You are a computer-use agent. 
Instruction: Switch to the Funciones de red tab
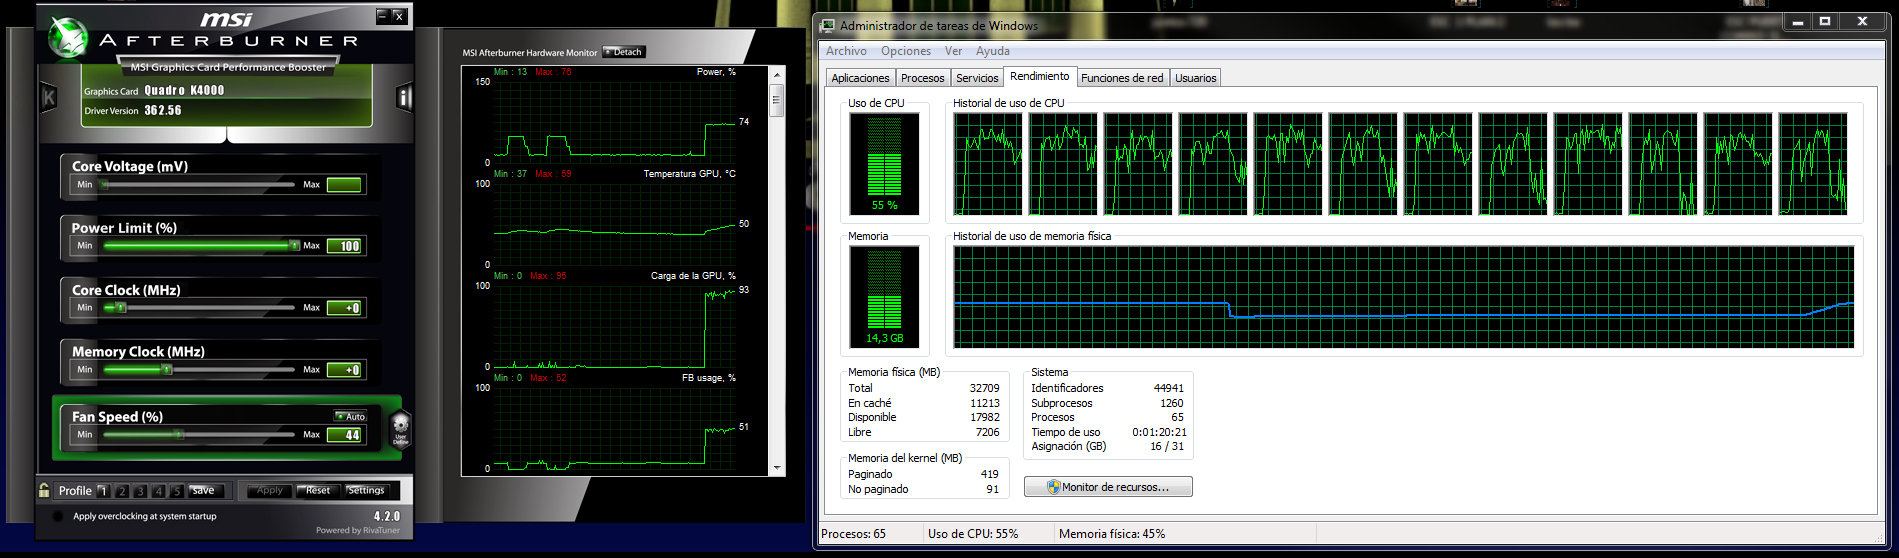click(x=1122, y=78)
